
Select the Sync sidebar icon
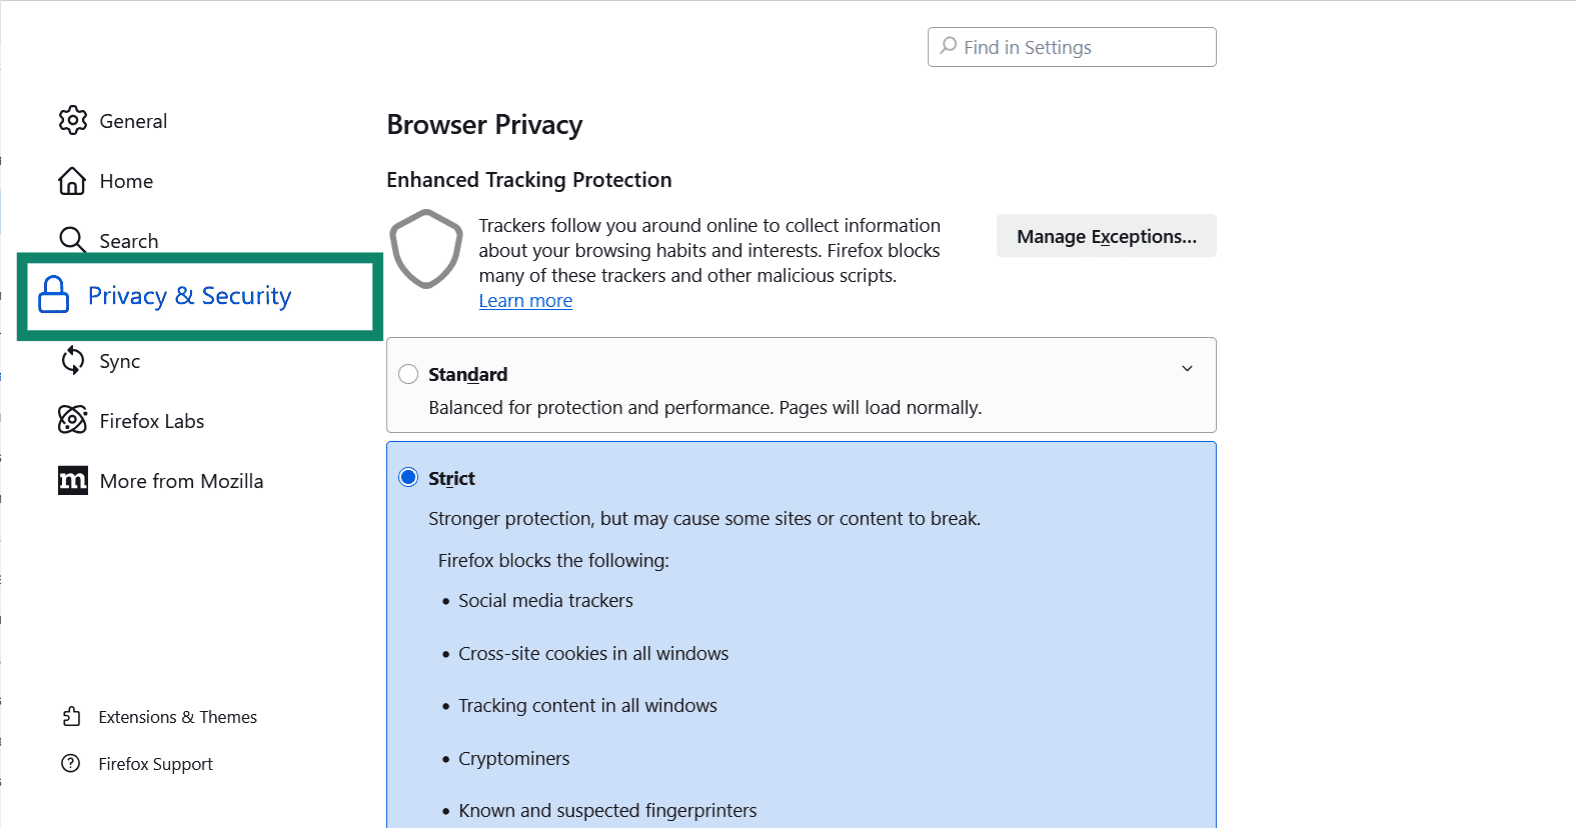[72, 360]
